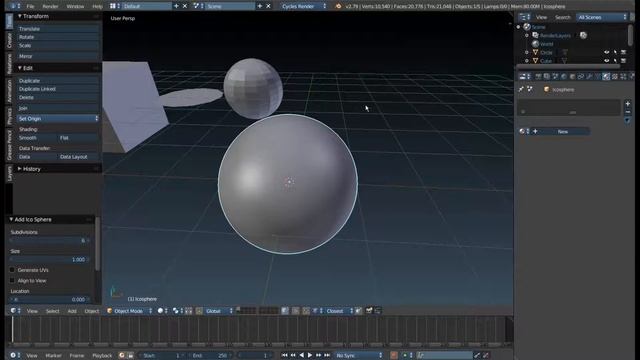640x360 pixels.
Task: Open the Object Mode dropdown
Action: (x=130, y=311)
